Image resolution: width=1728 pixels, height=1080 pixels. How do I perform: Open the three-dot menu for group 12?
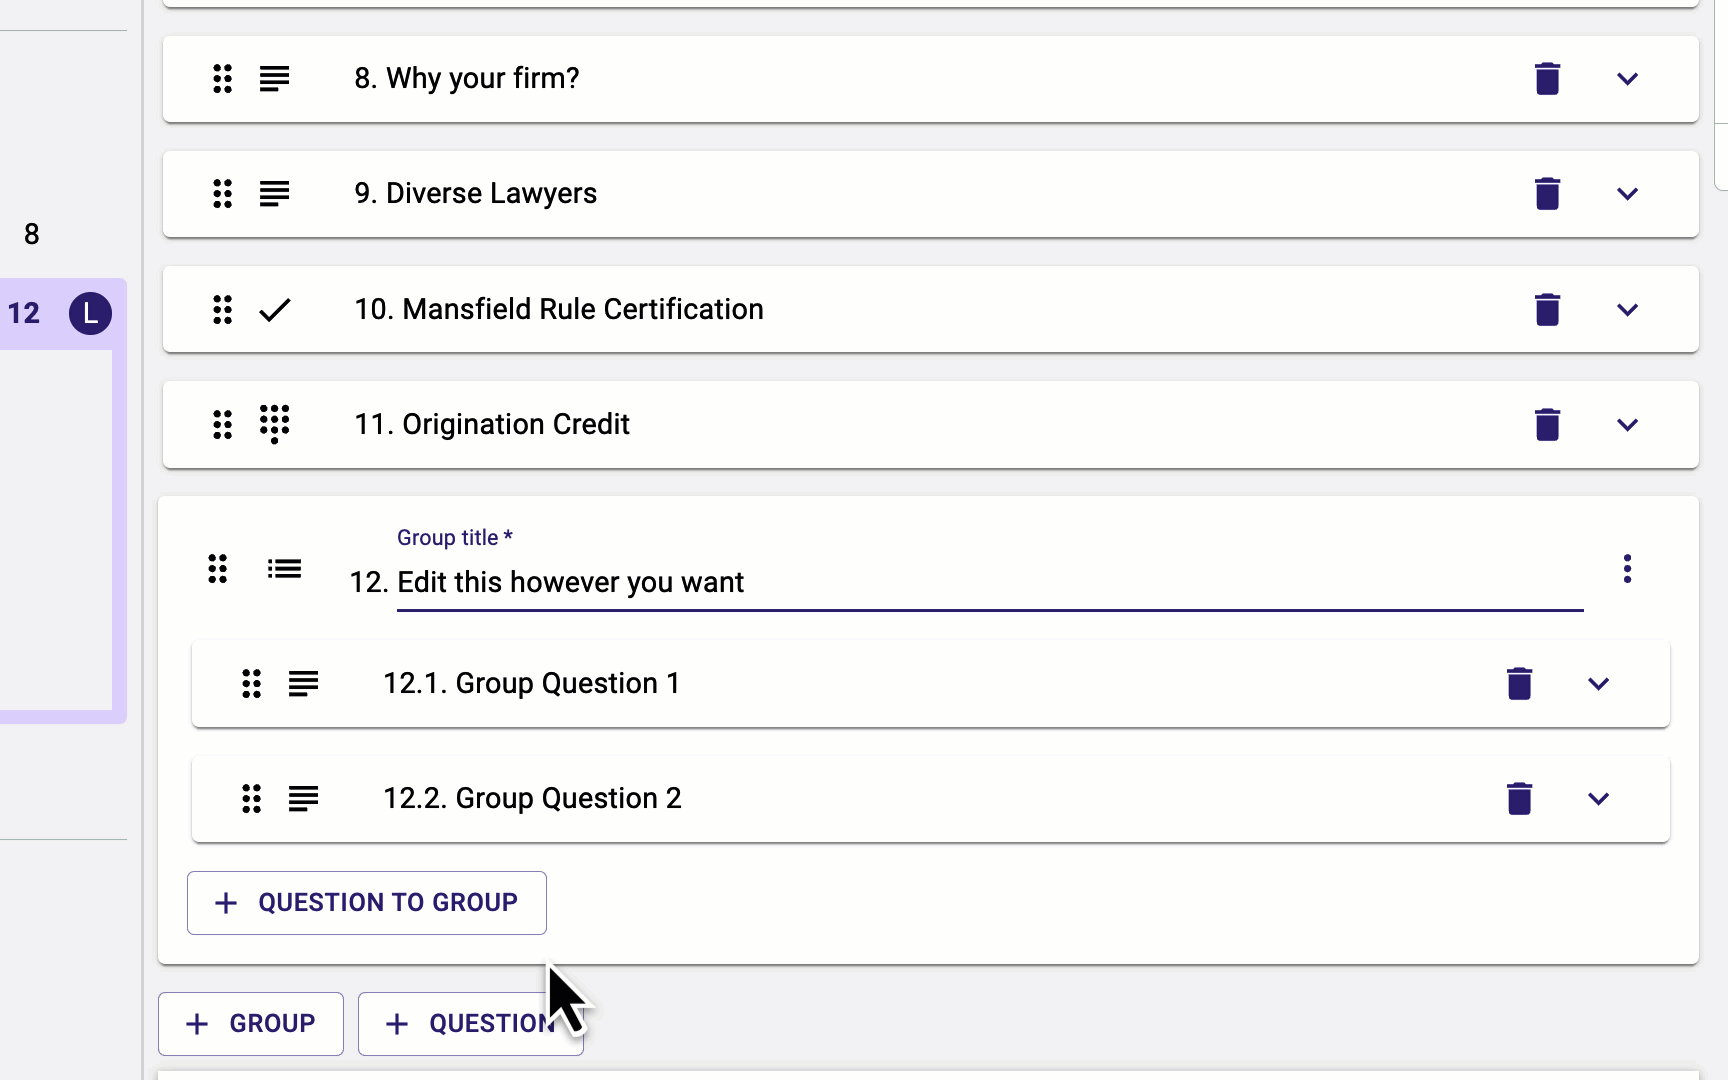click(x=1627, y=568)
